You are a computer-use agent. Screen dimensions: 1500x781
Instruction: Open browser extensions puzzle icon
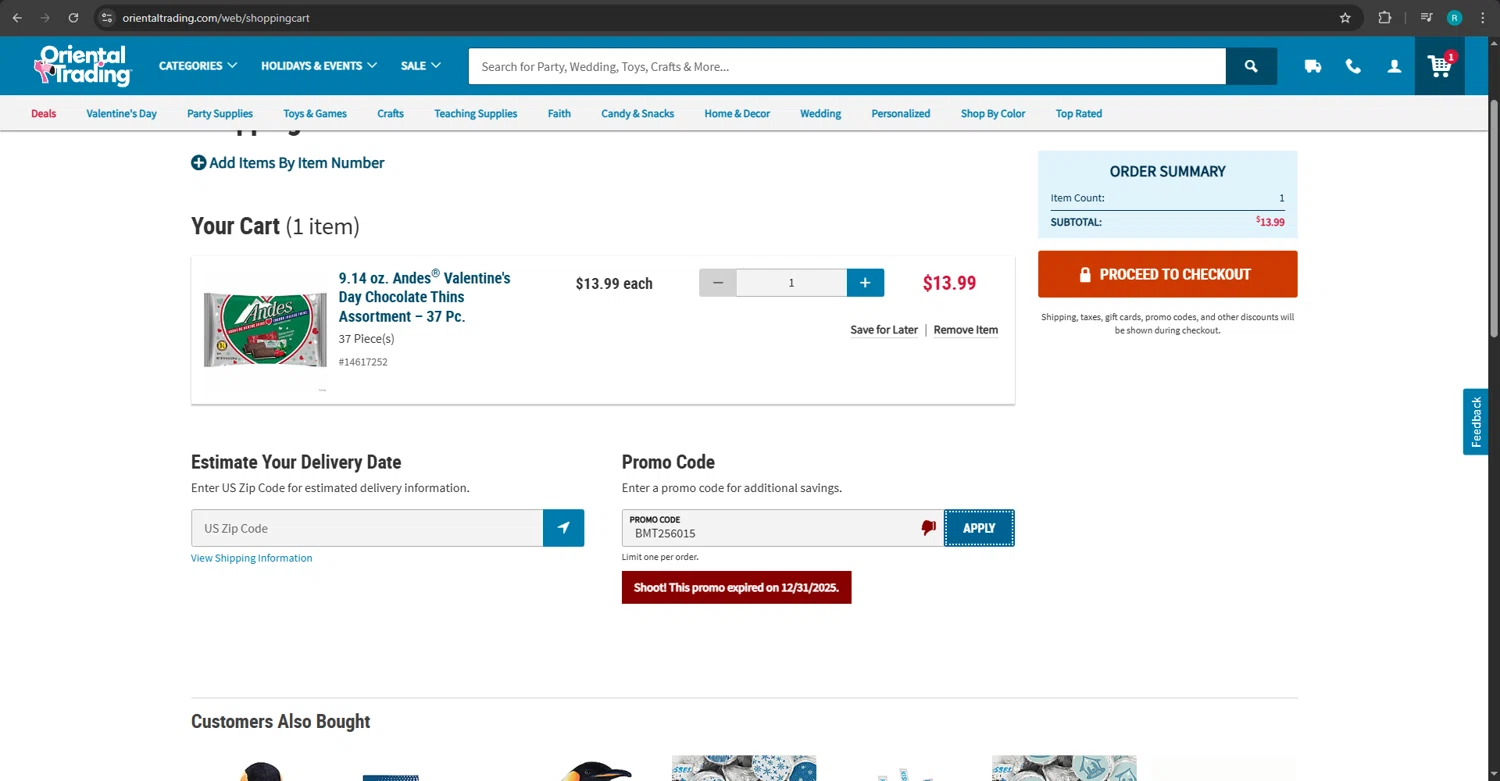1384,18
